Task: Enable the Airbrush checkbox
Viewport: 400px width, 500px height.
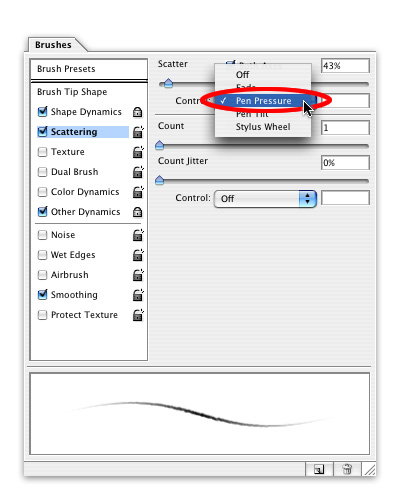Action: coord(42,275)
